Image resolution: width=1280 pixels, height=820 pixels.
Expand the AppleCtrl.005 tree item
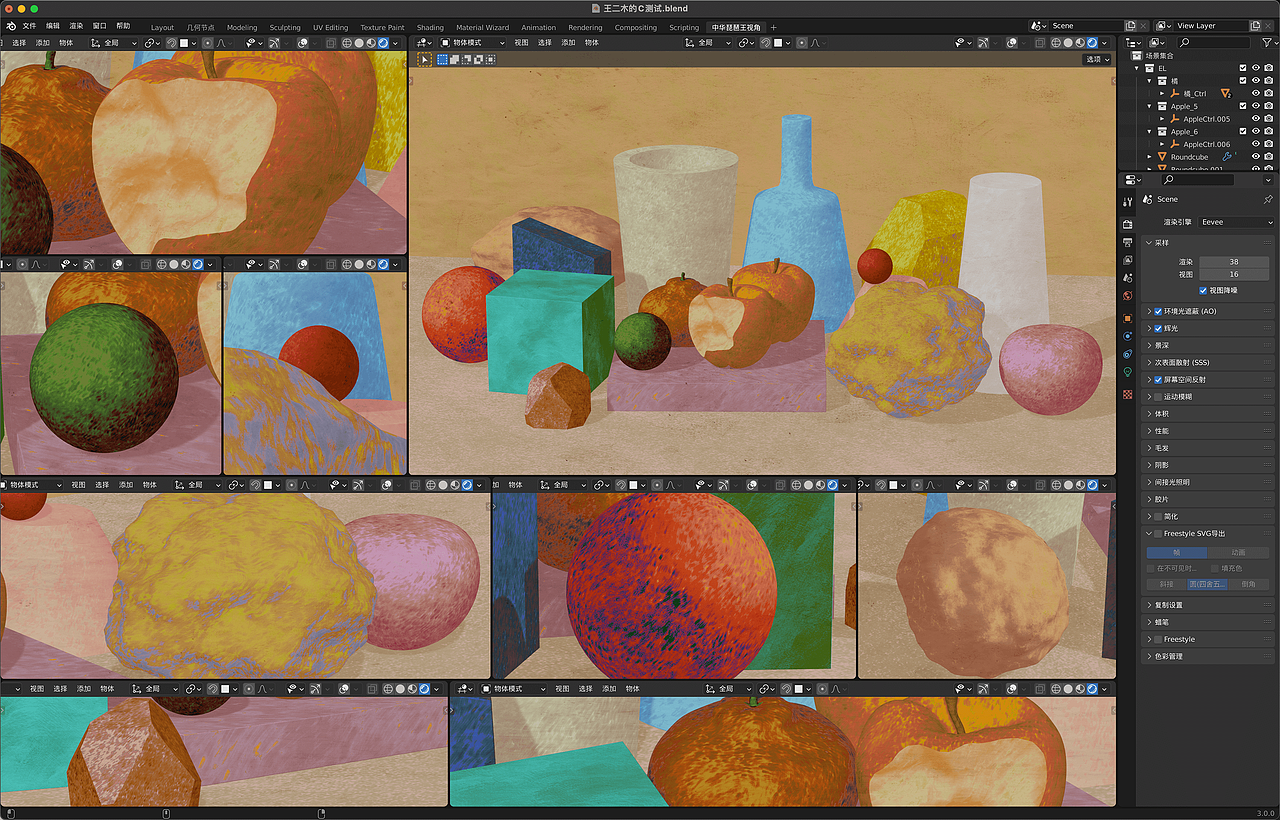(1162, 119)
